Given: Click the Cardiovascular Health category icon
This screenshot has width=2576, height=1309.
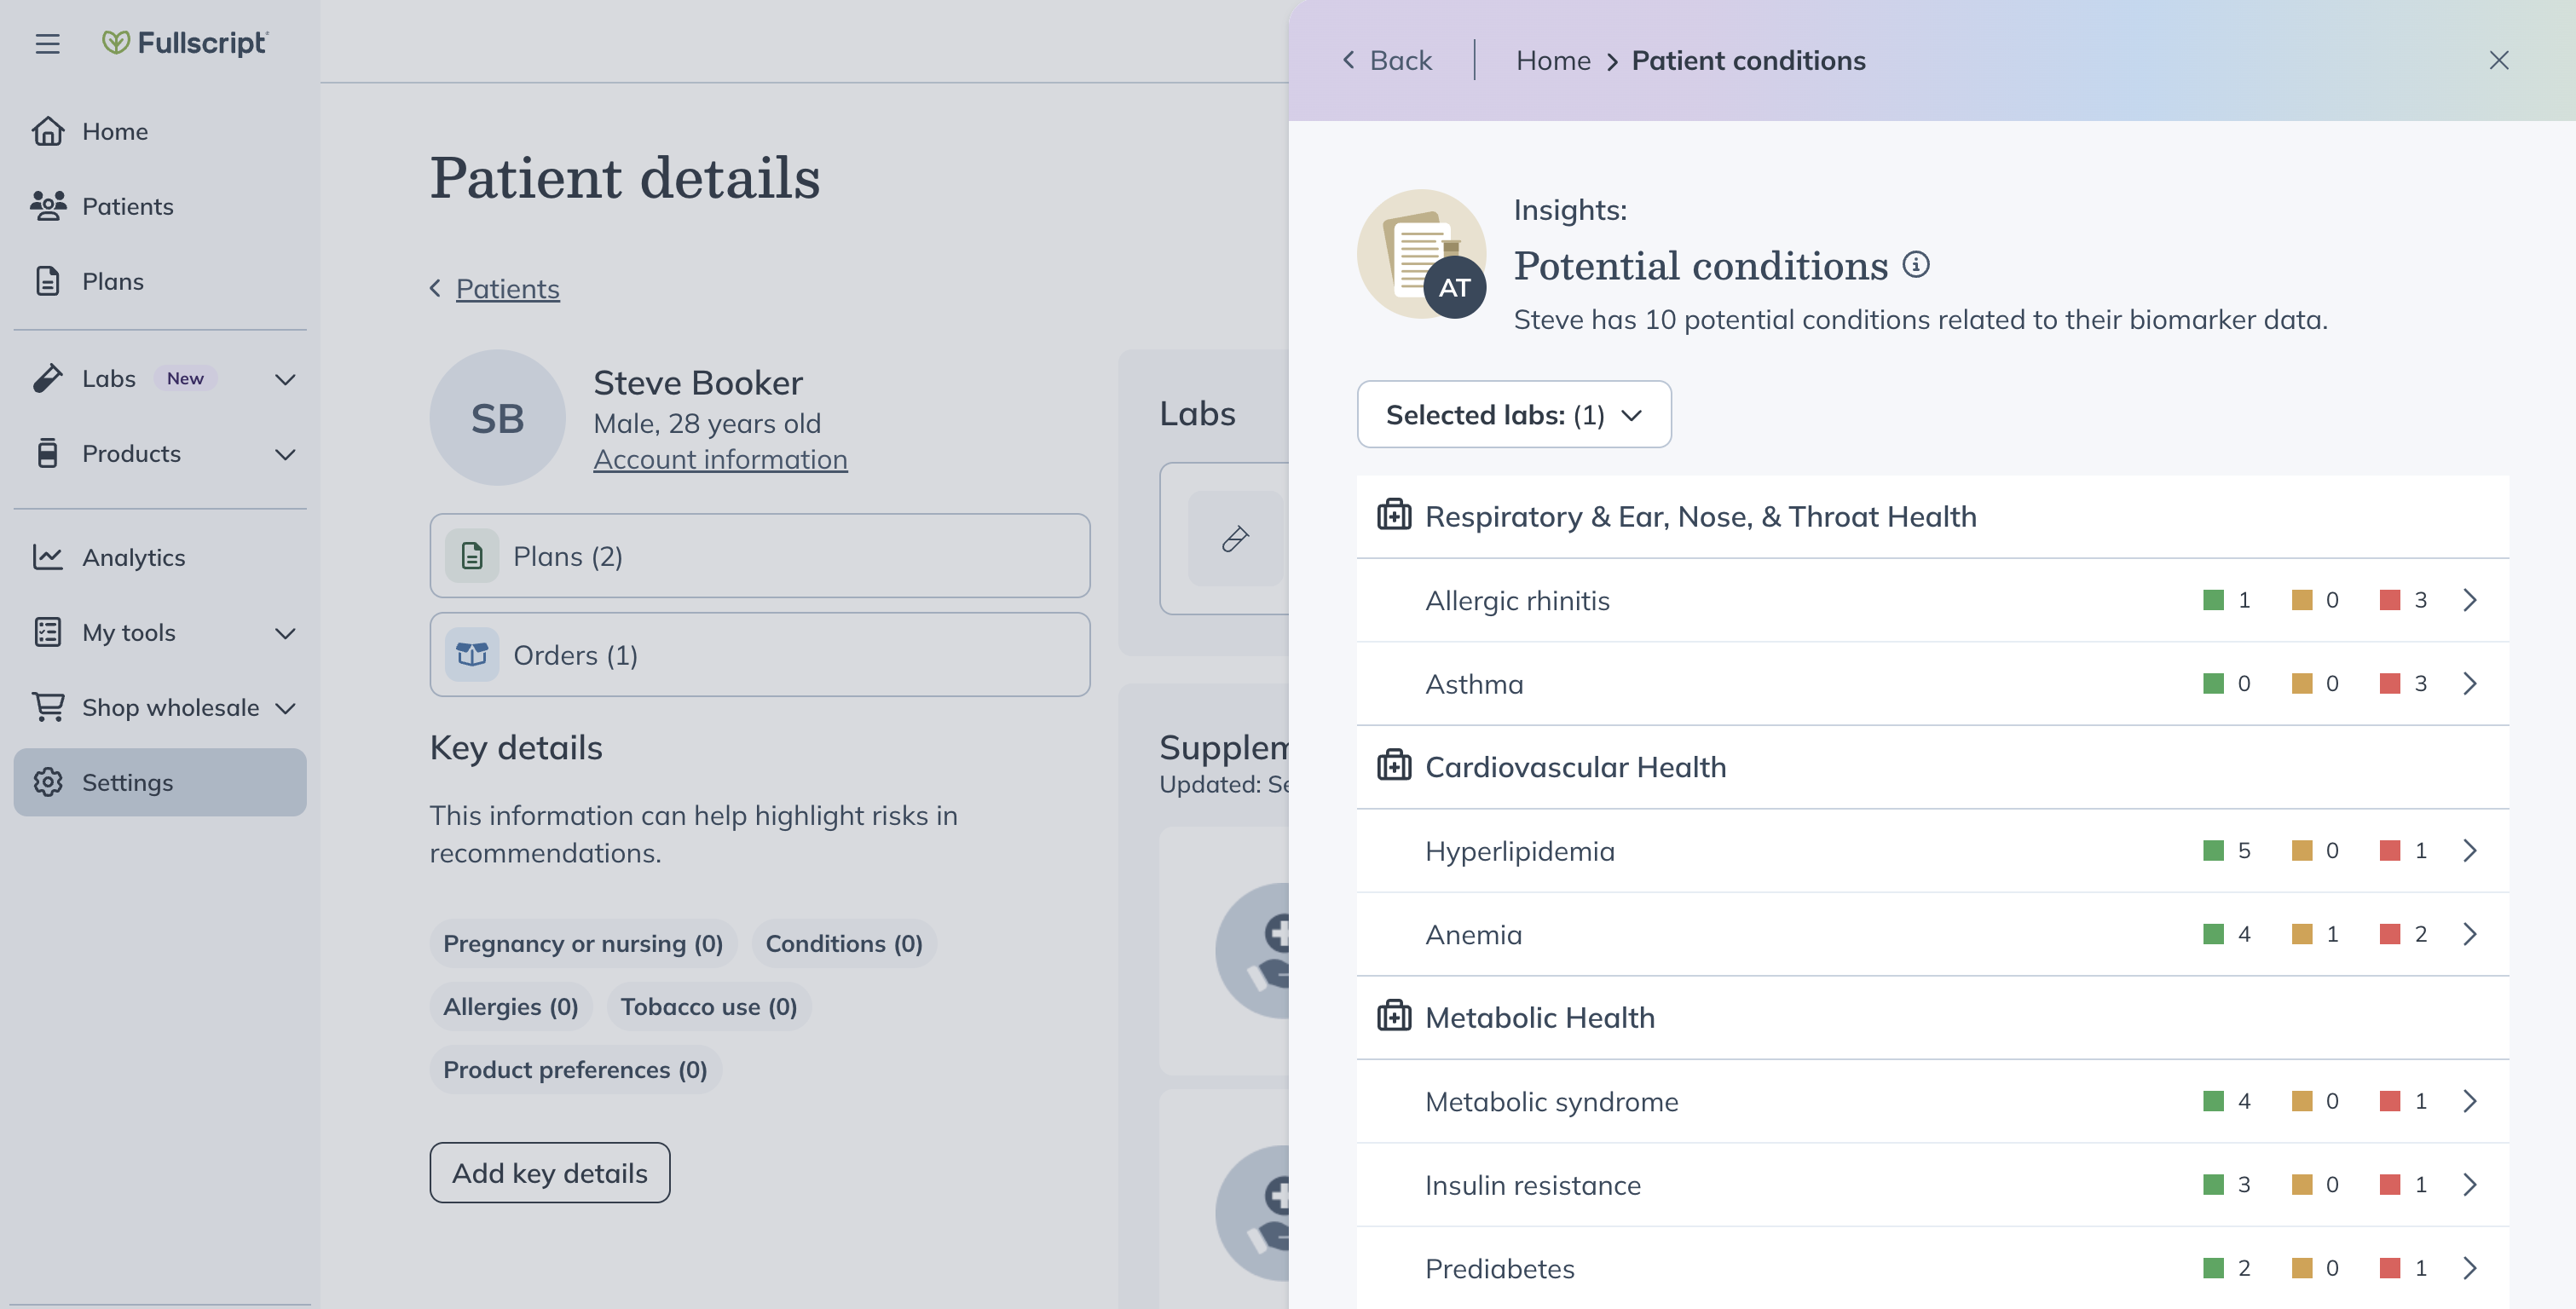Looking at the screenshot, I should pos(1394,766).
